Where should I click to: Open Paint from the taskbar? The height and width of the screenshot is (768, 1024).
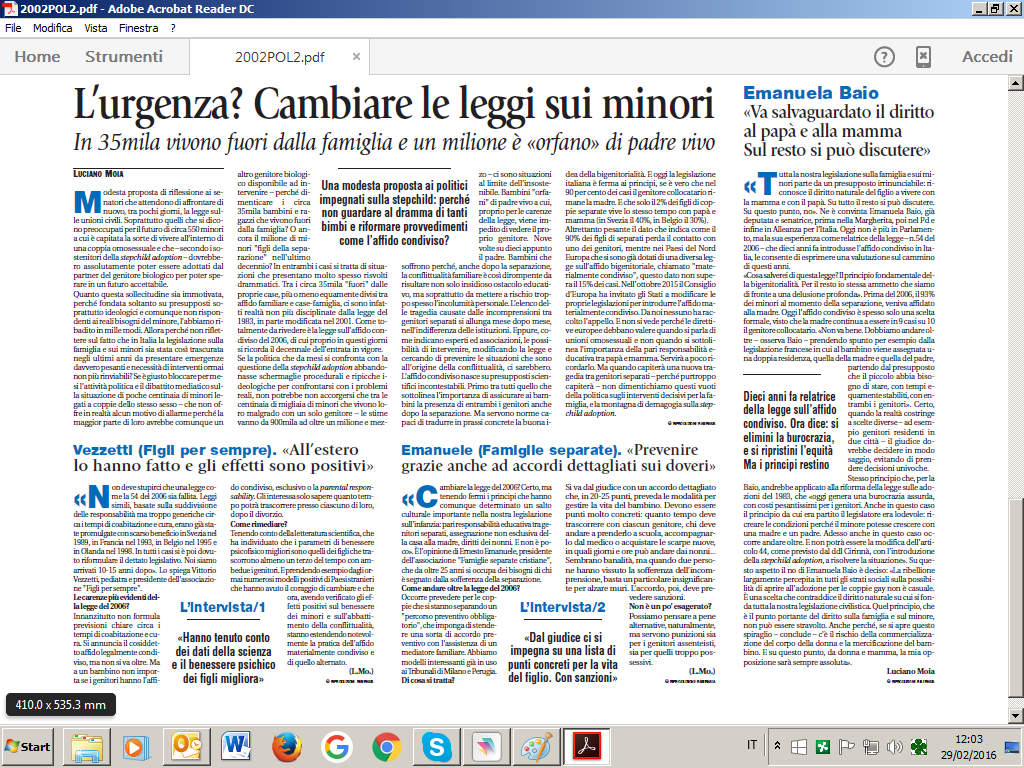coord(536,746)
